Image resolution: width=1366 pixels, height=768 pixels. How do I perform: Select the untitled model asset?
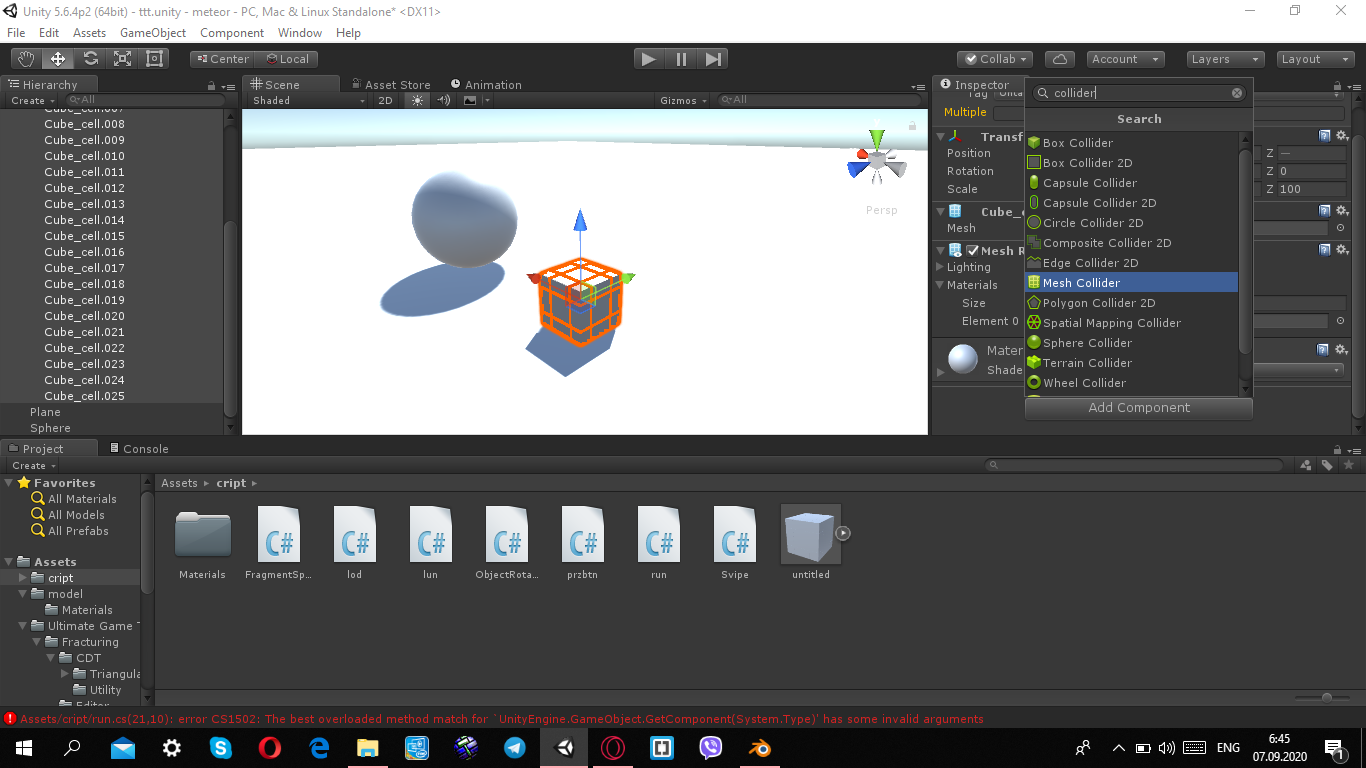[x=811, y=542]
